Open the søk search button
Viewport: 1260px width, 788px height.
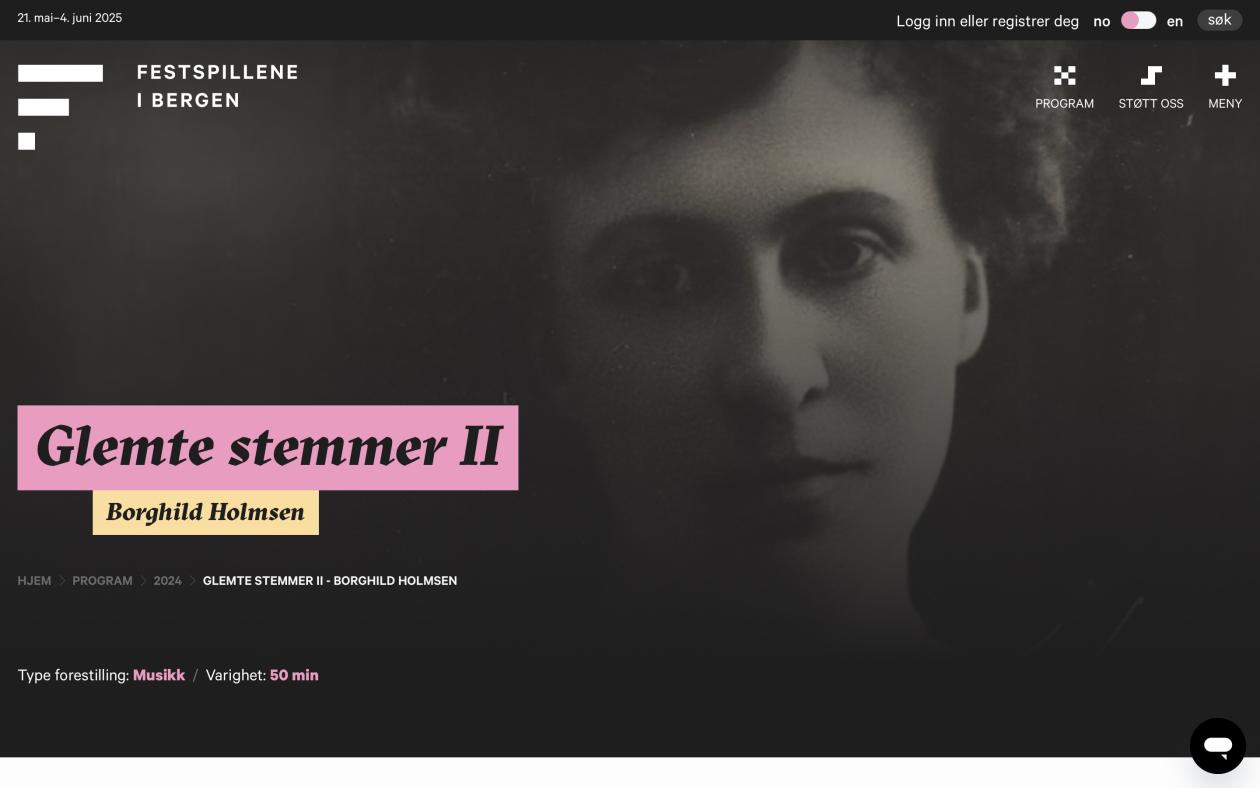(x=1219, y=20)
